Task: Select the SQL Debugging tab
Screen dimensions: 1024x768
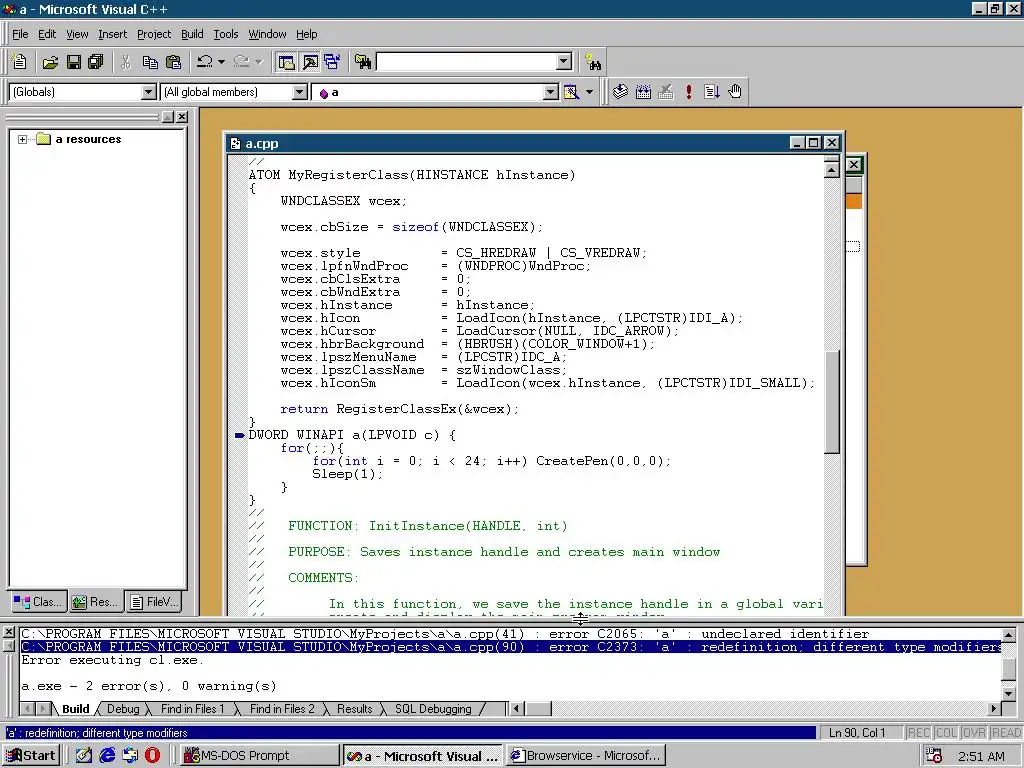Action: [x=433, y=709]
